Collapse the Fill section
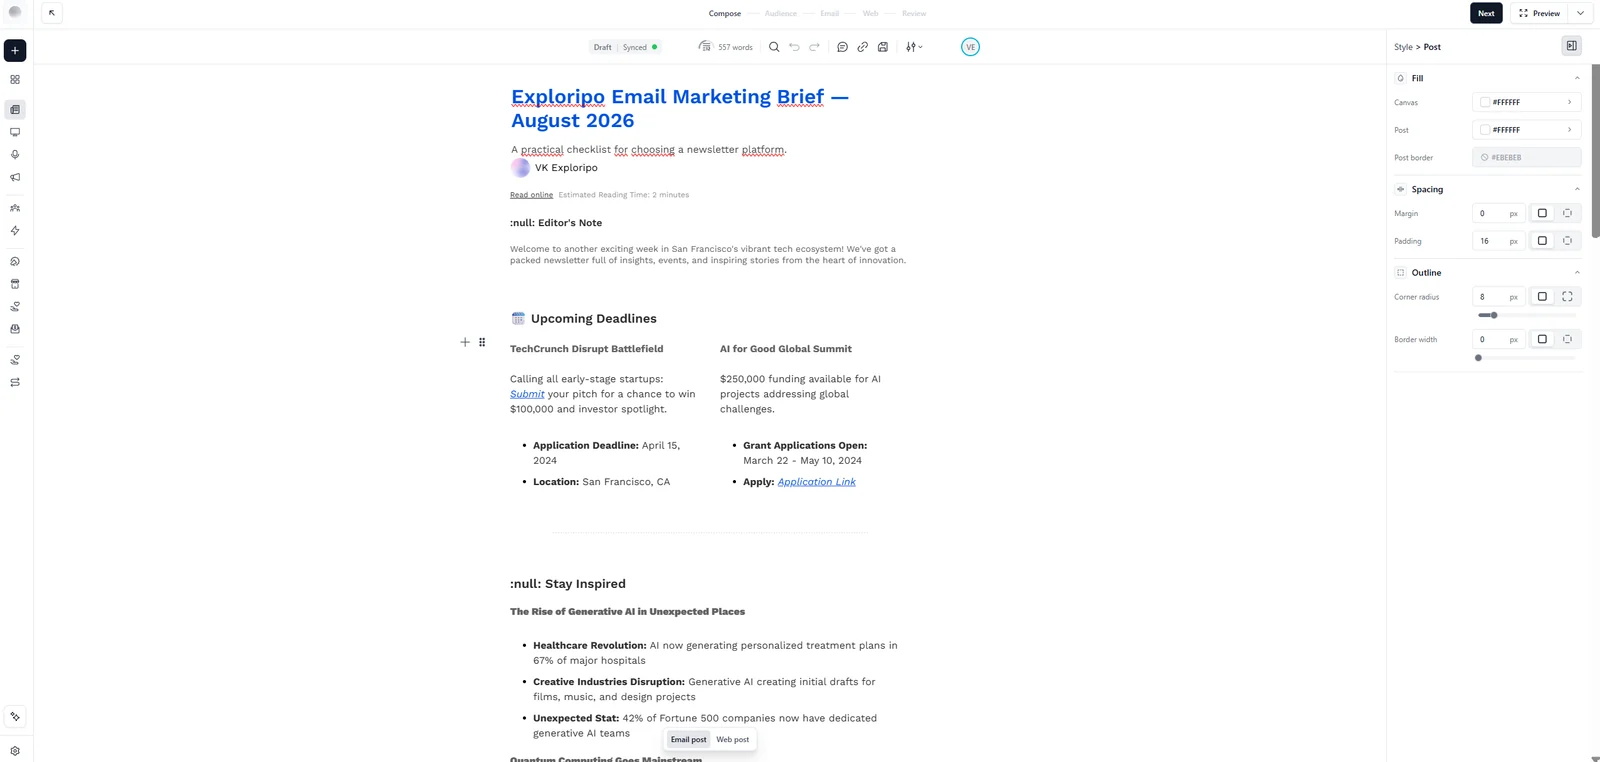 pos(1577,78)
